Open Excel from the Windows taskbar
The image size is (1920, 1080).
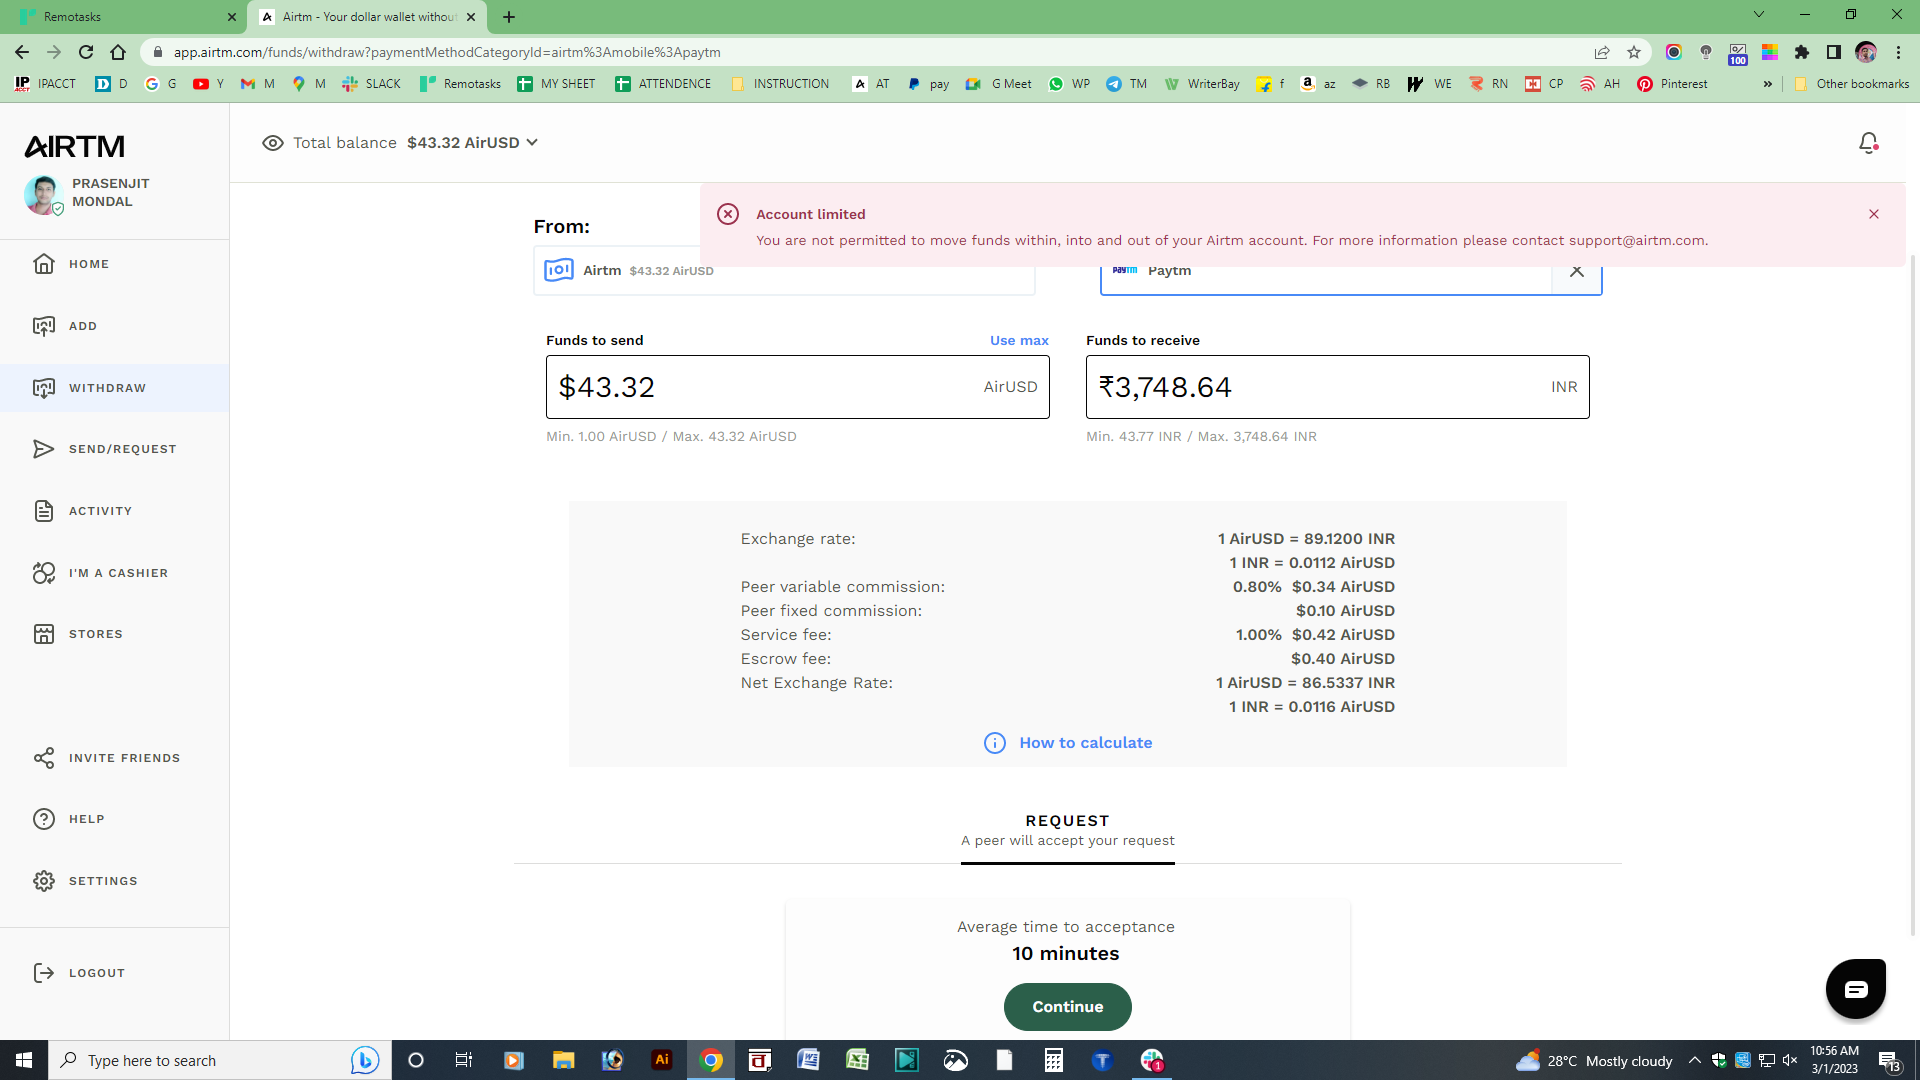click(857, 1060)
